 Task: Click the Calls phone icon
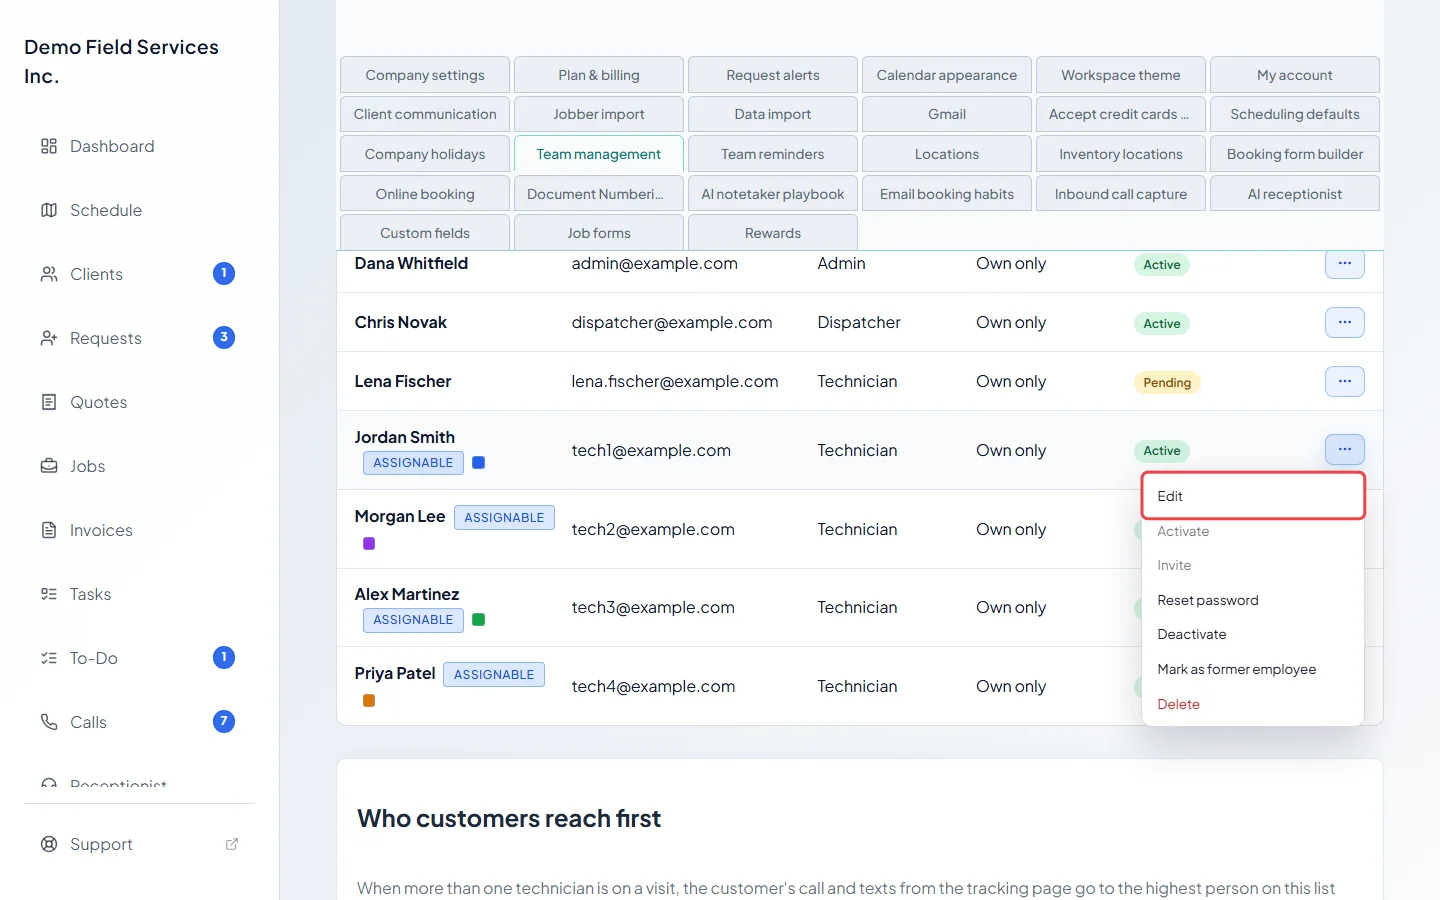(x=49, y=722)
